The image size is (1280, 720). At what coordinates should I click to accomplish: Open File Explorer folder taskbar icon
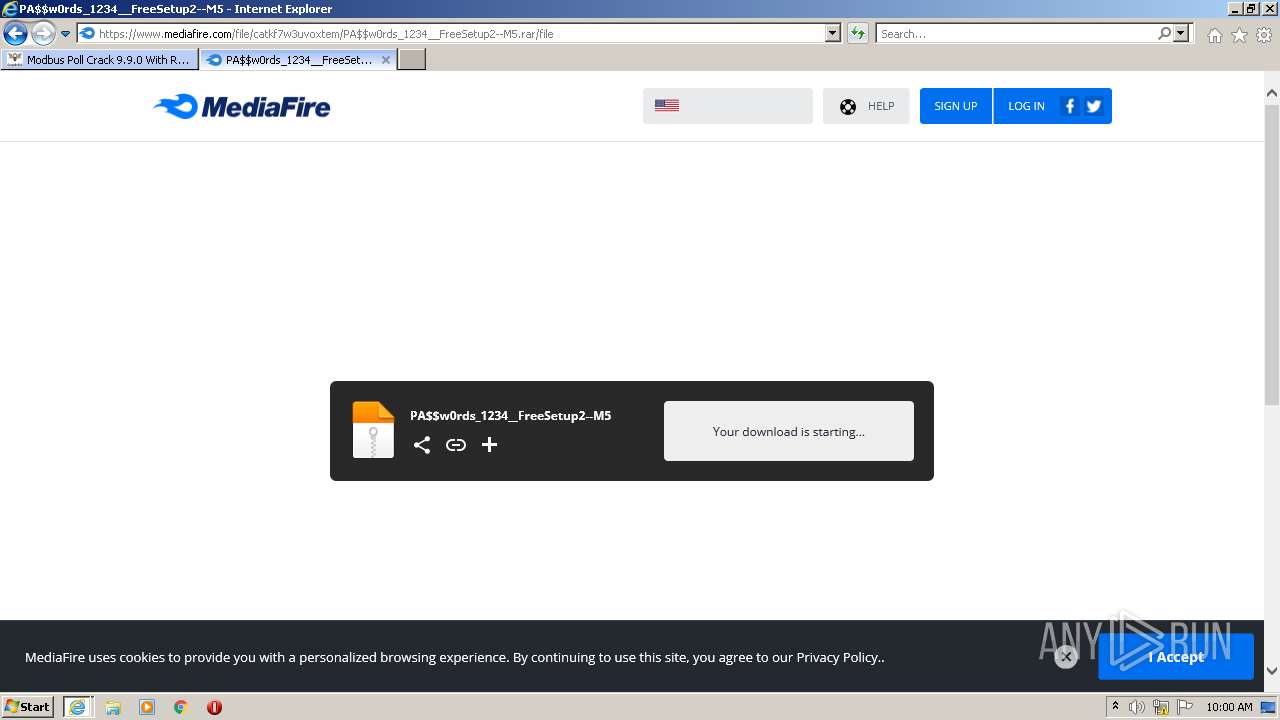coord(113,707)
